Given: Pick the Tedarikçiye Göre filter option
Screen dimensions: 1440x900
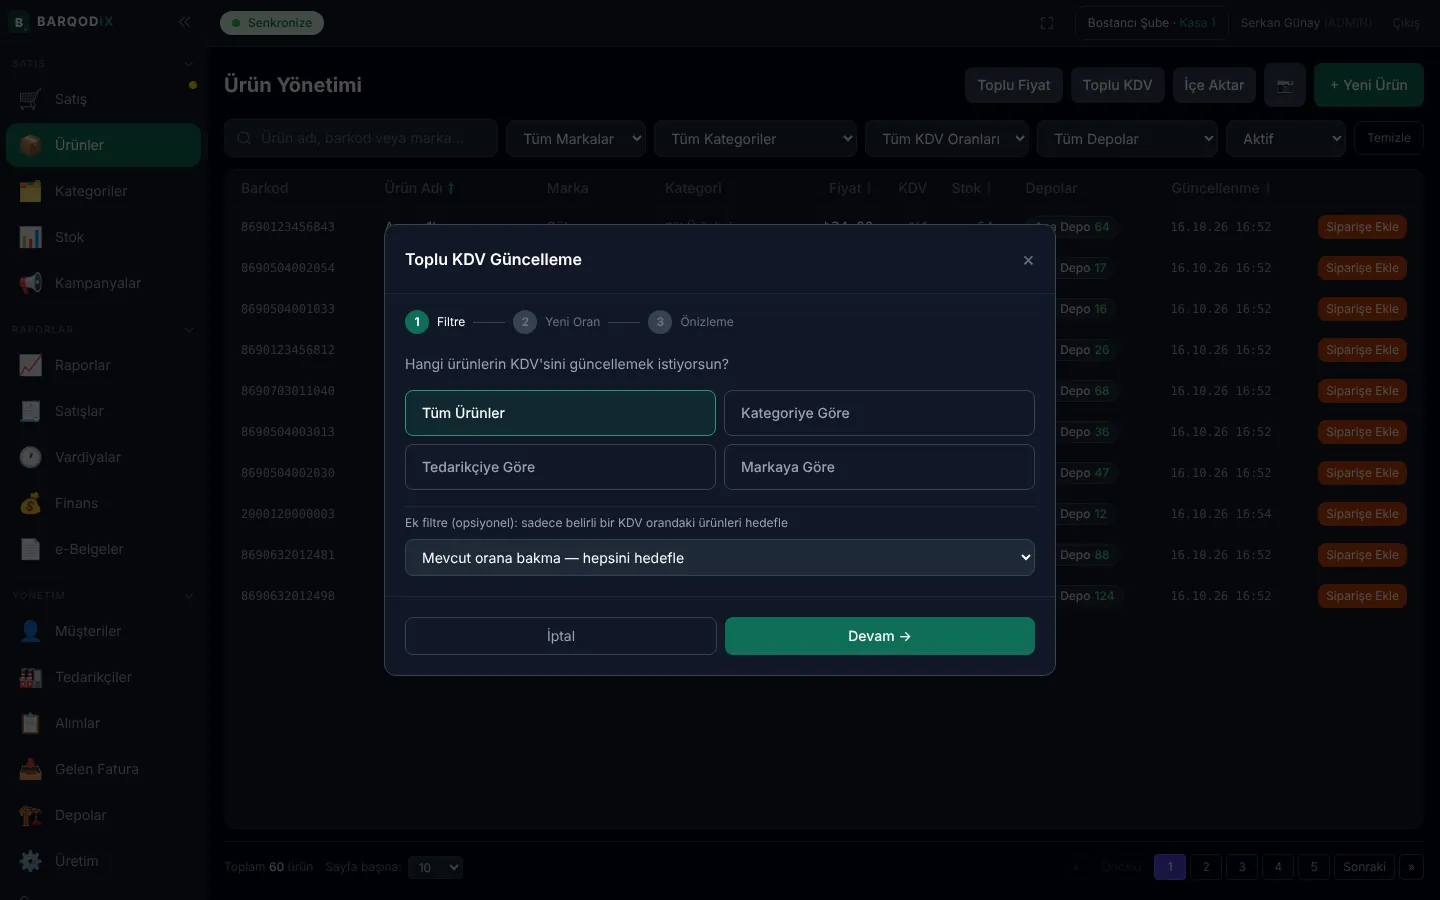Looking at the screenshot, I should [560, 467].
